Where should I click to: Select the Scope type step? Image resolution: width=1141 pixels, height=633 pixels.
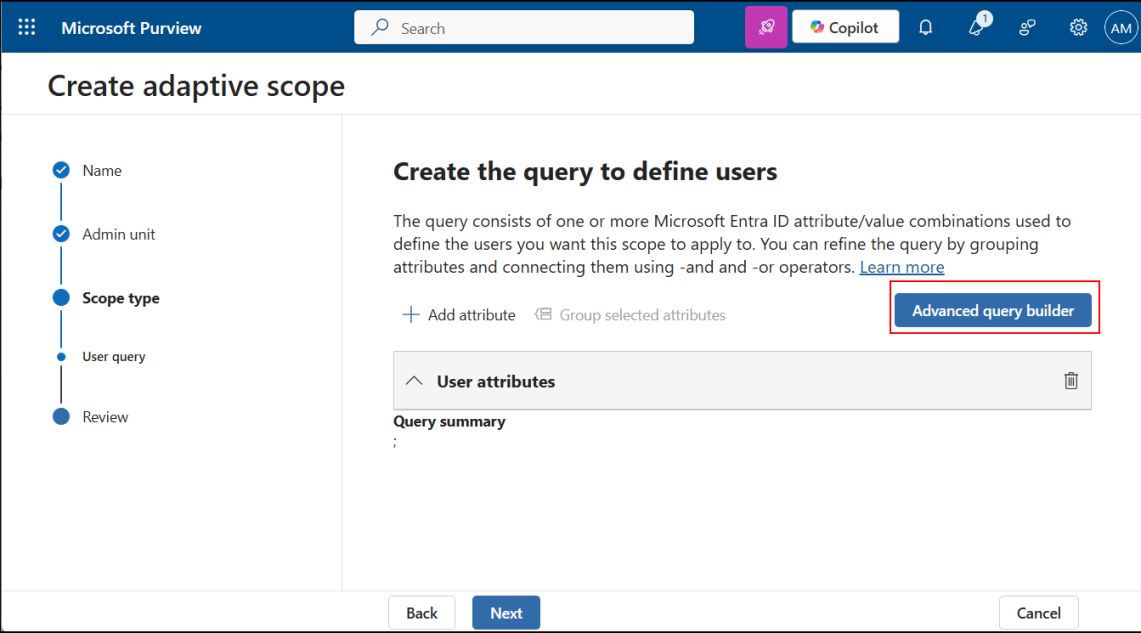(106, 298)
